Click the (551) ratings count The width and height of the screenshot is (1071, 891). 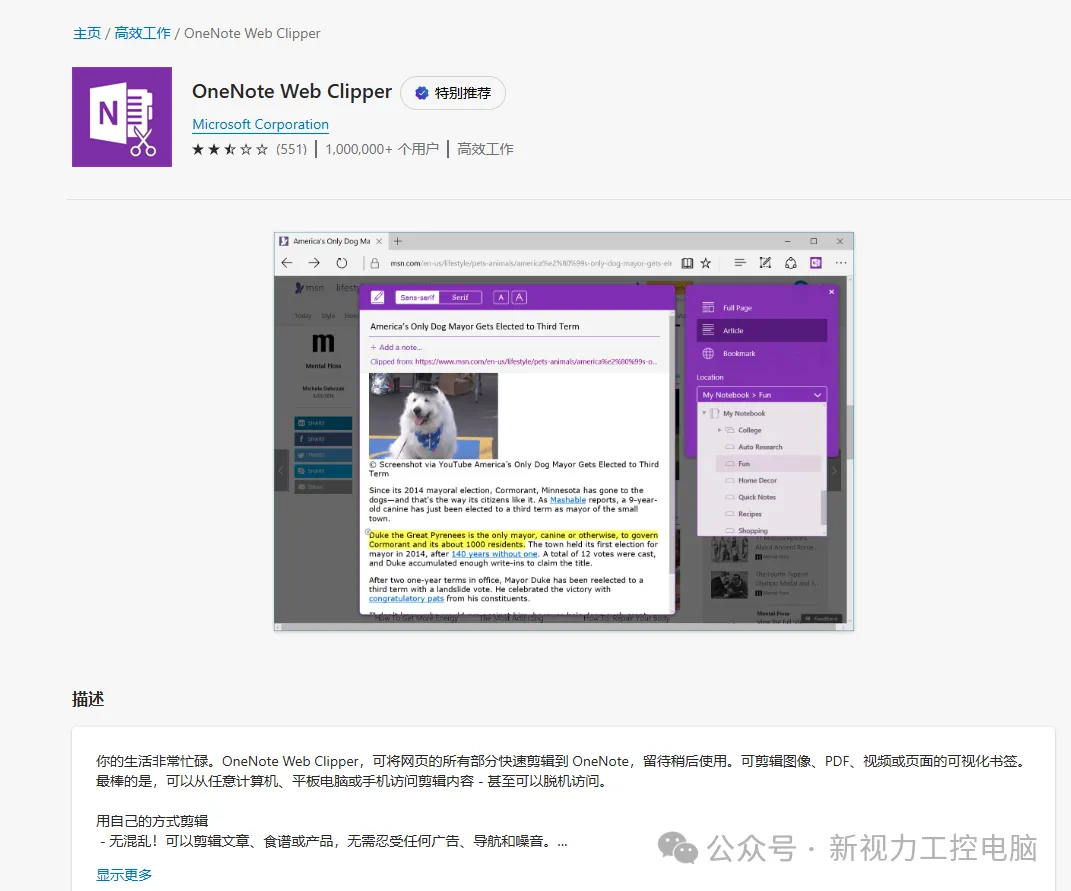292,149
